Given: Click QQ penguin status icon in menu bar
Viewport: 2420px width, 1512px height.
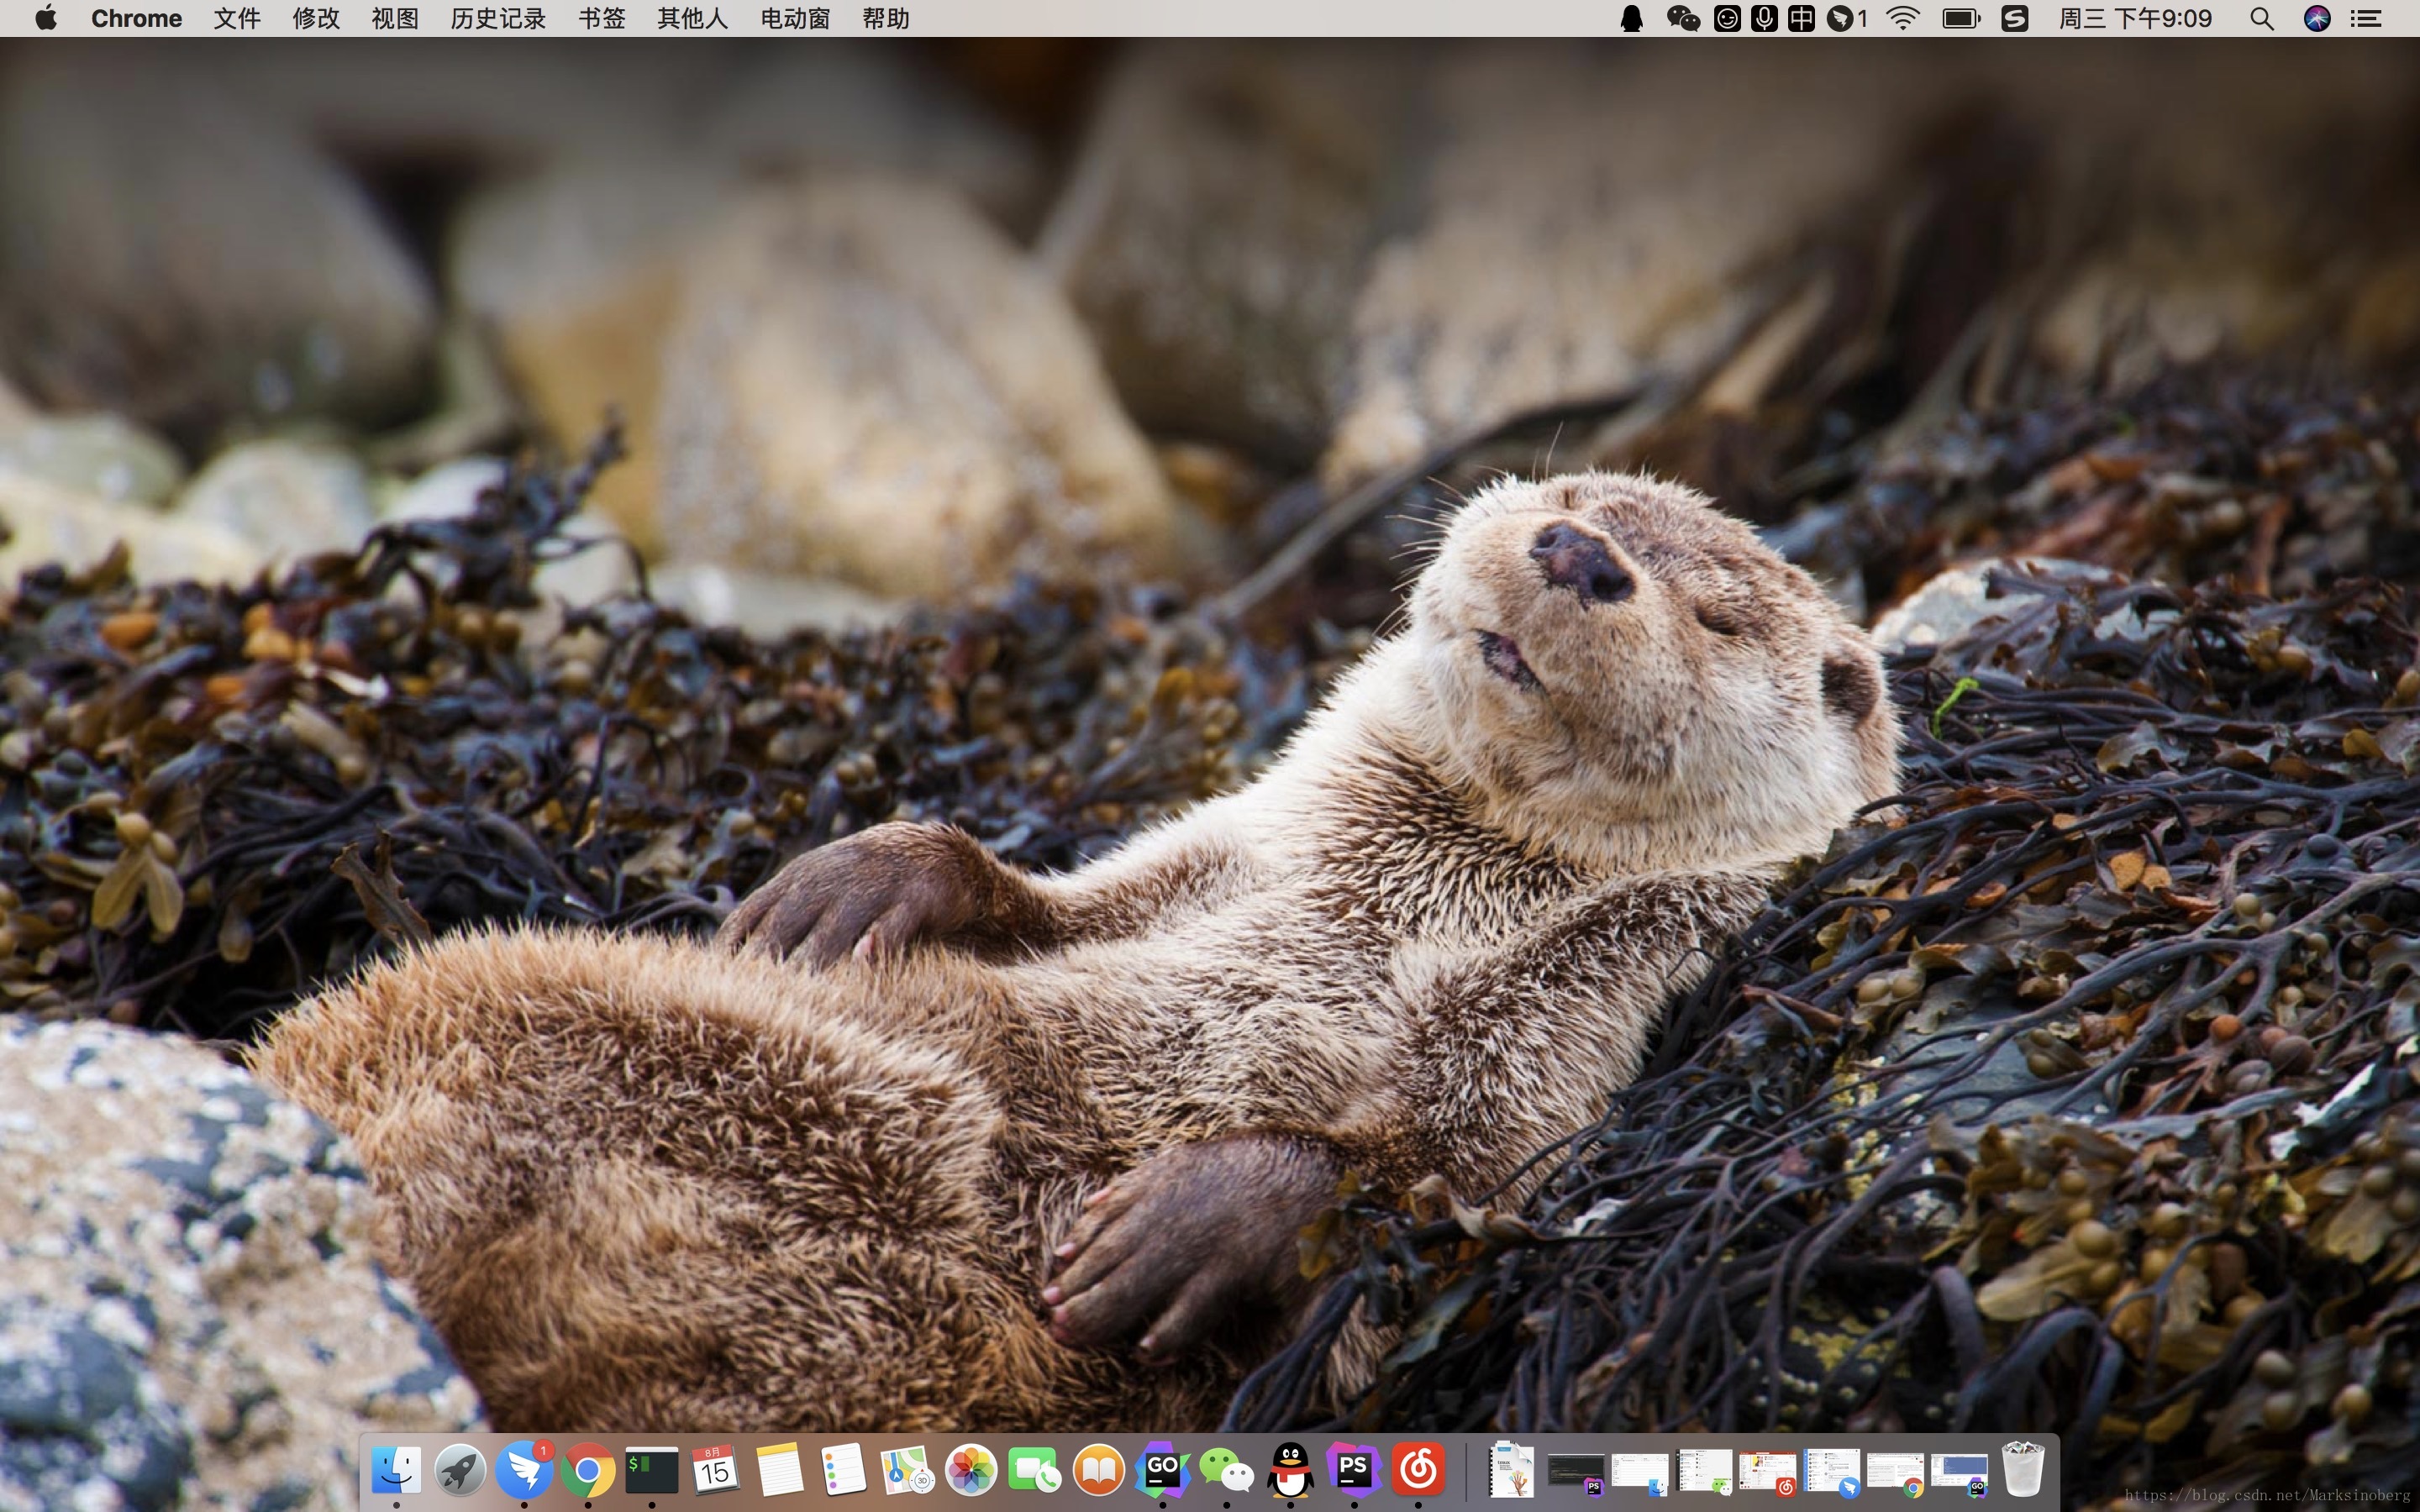Looking at the screenshot, I should (x=1631, y=18).
